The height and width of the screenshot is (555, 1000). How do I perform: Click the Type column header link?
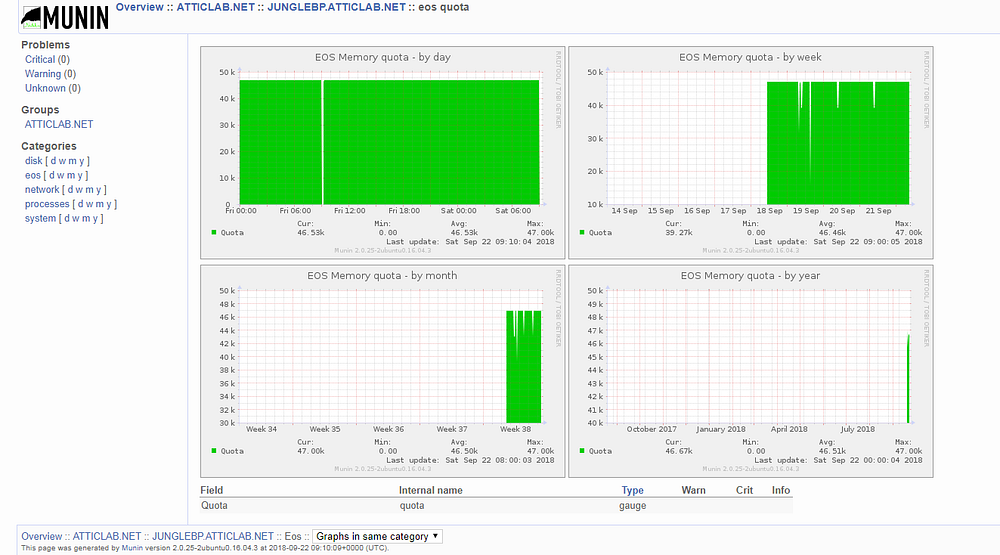[x=633, y=490]
